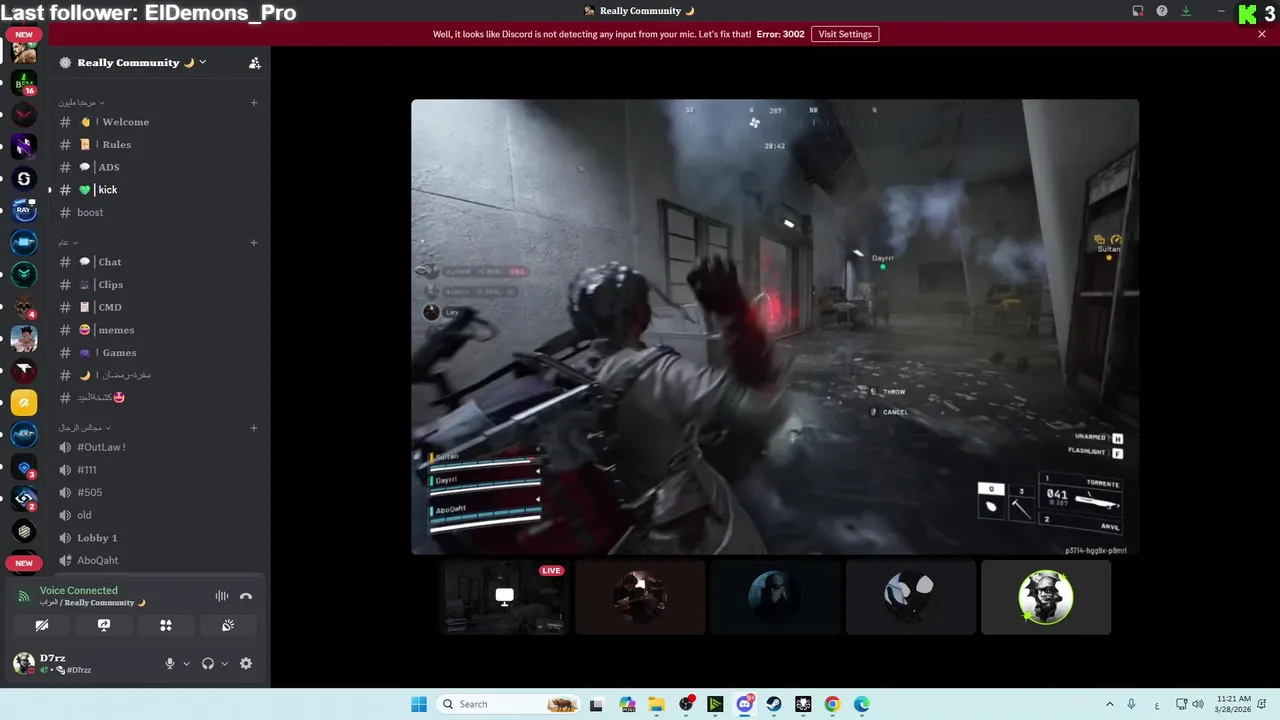Open input device options chevron next to mic

(x=186, y=663)
